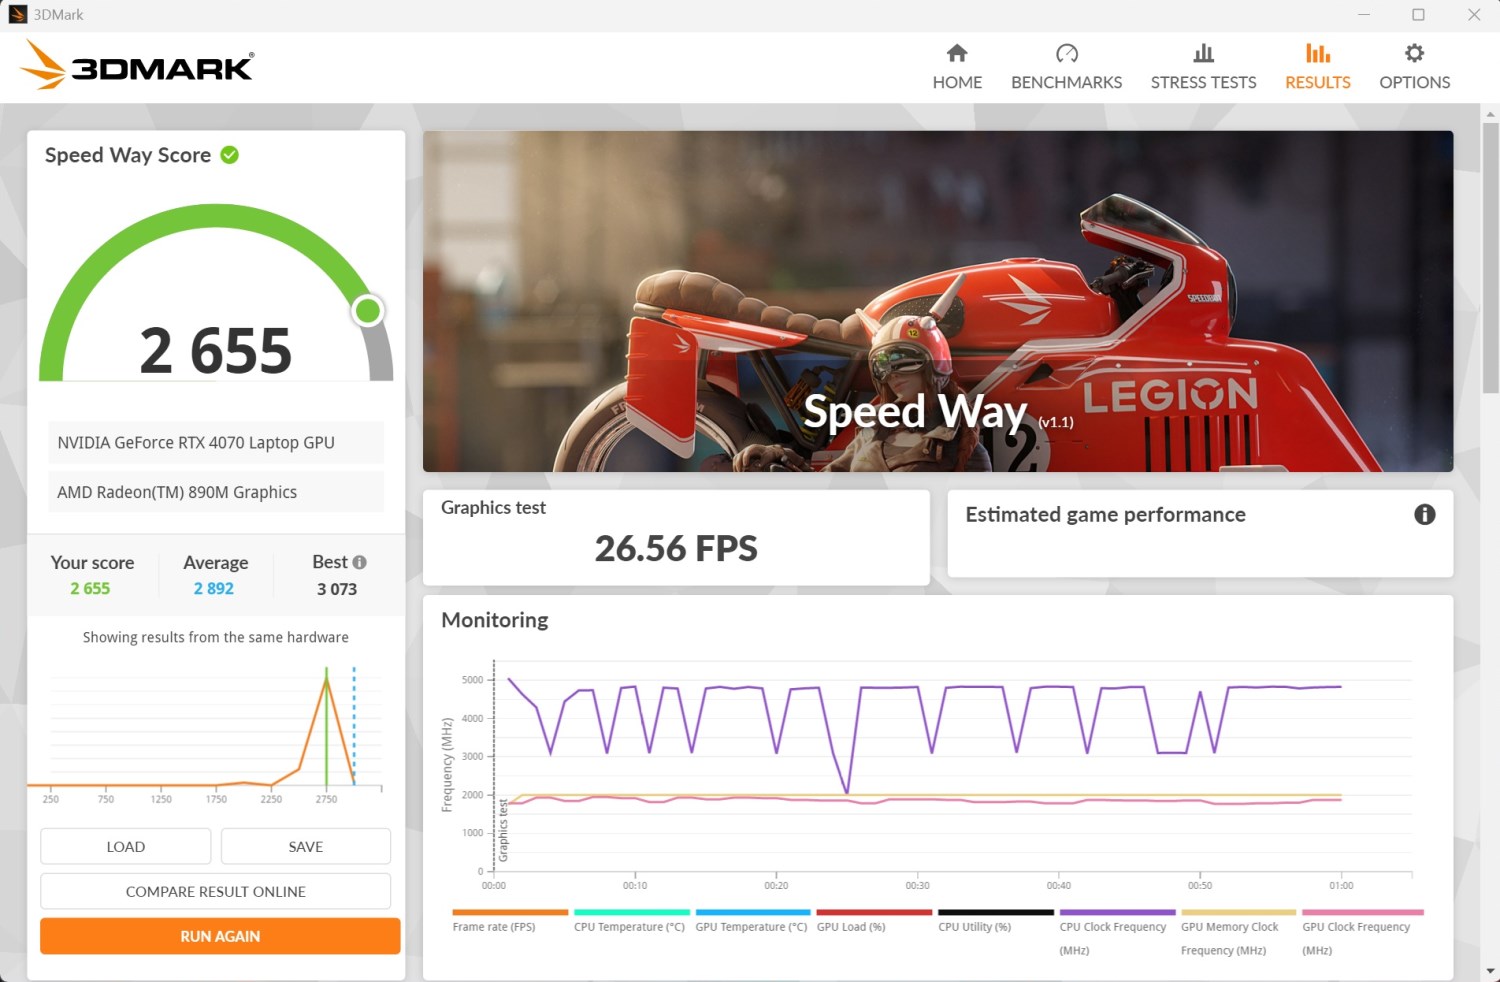
Task: Click the 5000 frequency axis label
Action: point(473,680)
